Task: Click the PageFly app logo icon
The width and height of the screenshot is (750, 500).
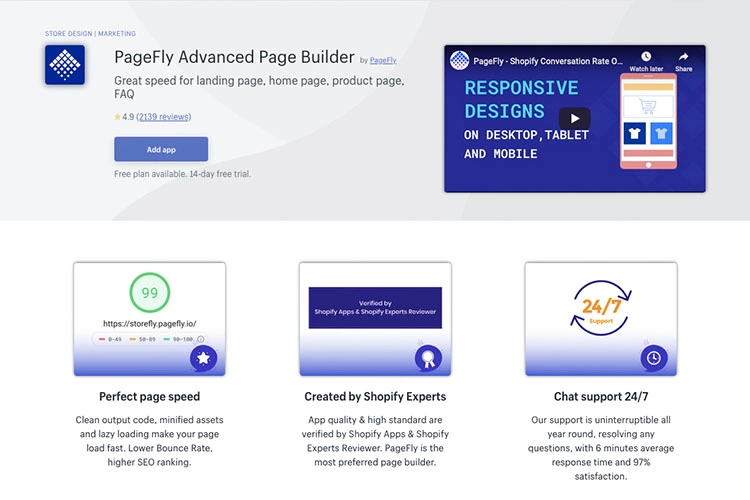Action: point(65,65)
